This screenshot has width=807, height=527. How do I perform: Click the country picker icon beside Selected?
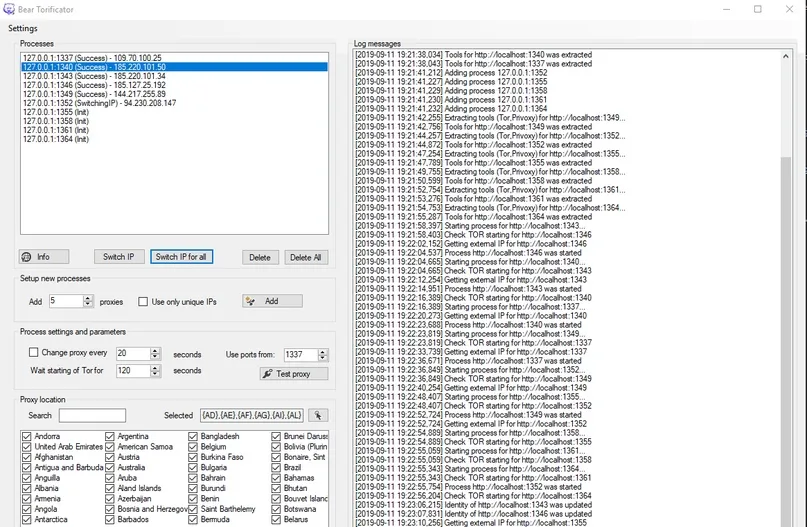point(318,415)
